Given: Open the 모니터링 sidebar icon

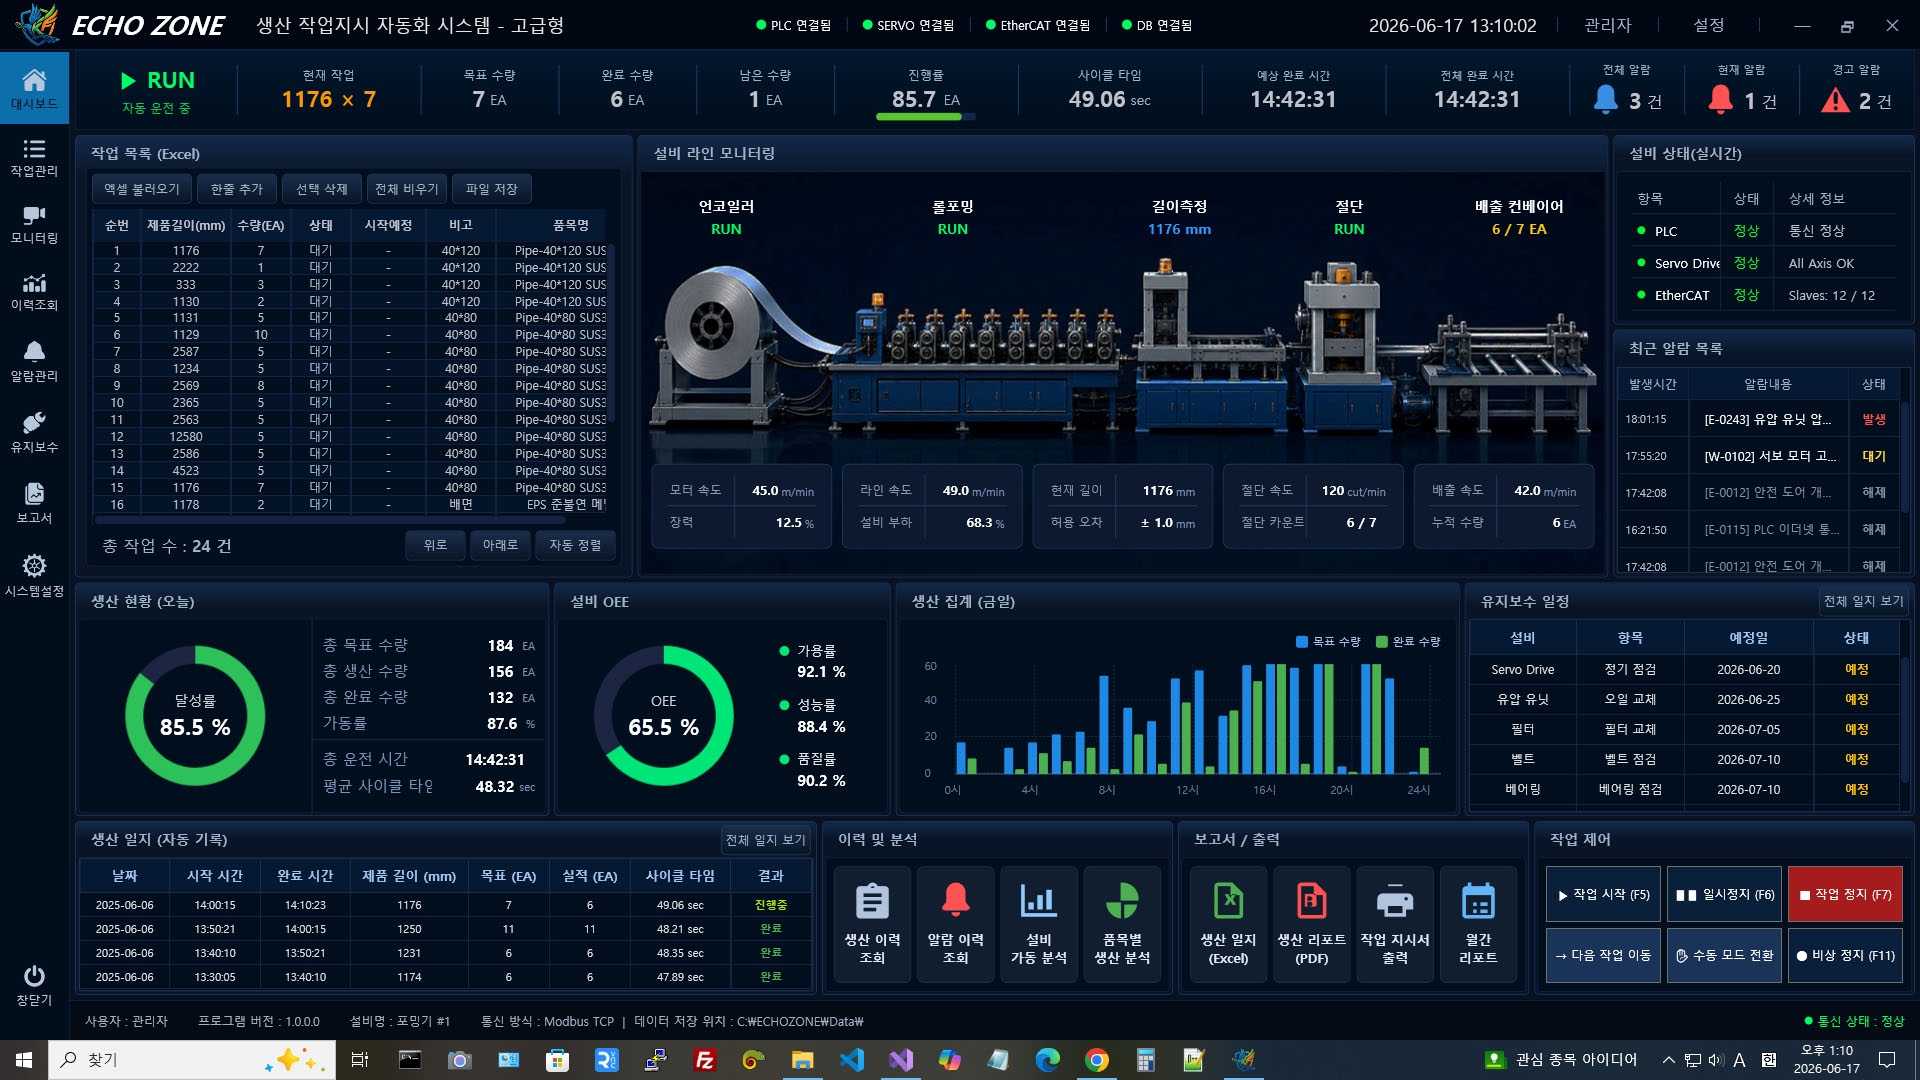Looking at the screenshot, I should pyautogui.click(x=34, y=225).
